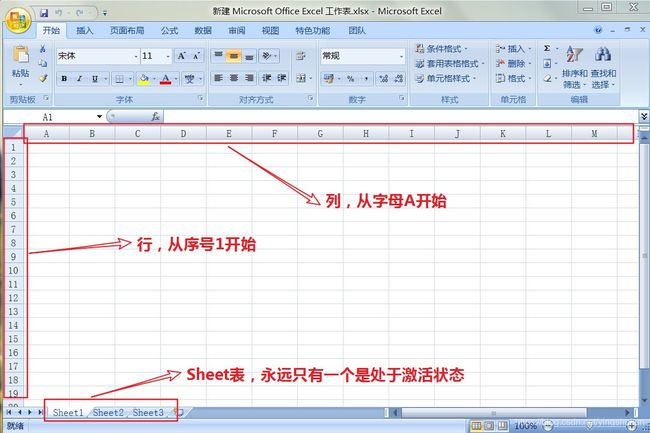
Task: Toggle bold formatting
Action: pos(64,78)
